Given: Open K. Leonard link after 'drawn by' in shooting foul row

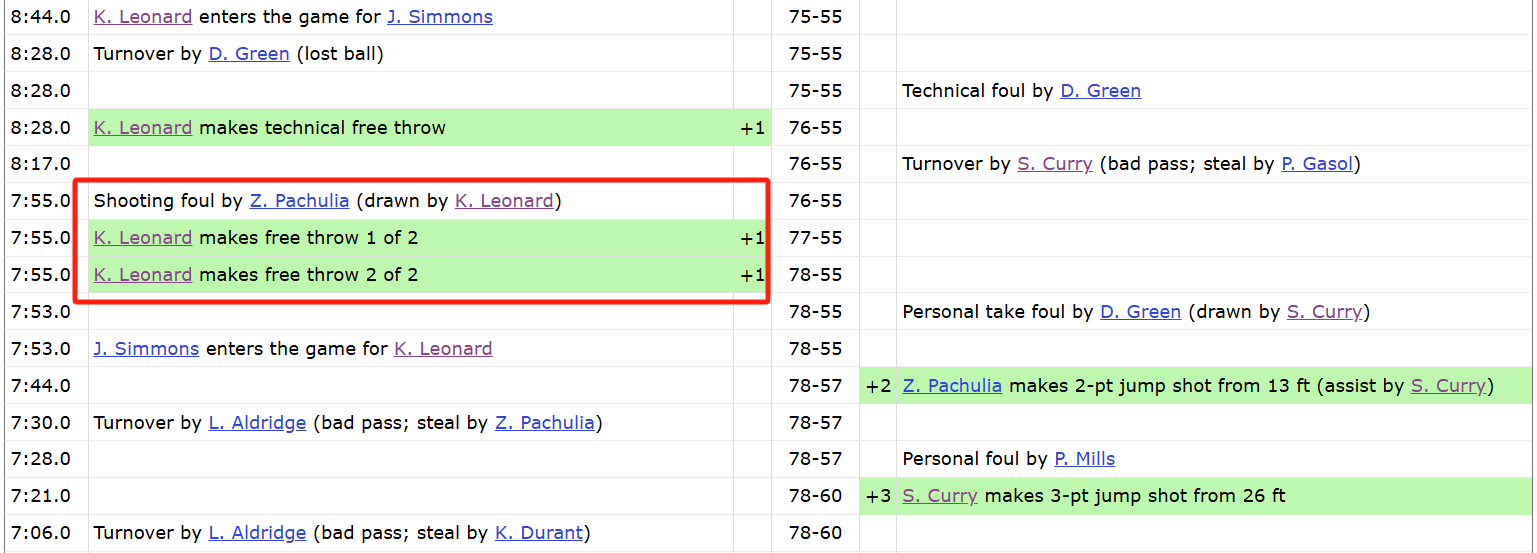Looking at the screenshot, I should pos(504,201).
